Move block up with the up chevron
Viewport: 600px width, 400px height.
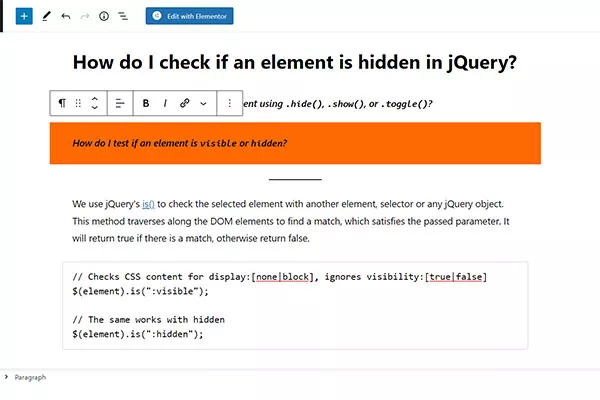[95, 99]
